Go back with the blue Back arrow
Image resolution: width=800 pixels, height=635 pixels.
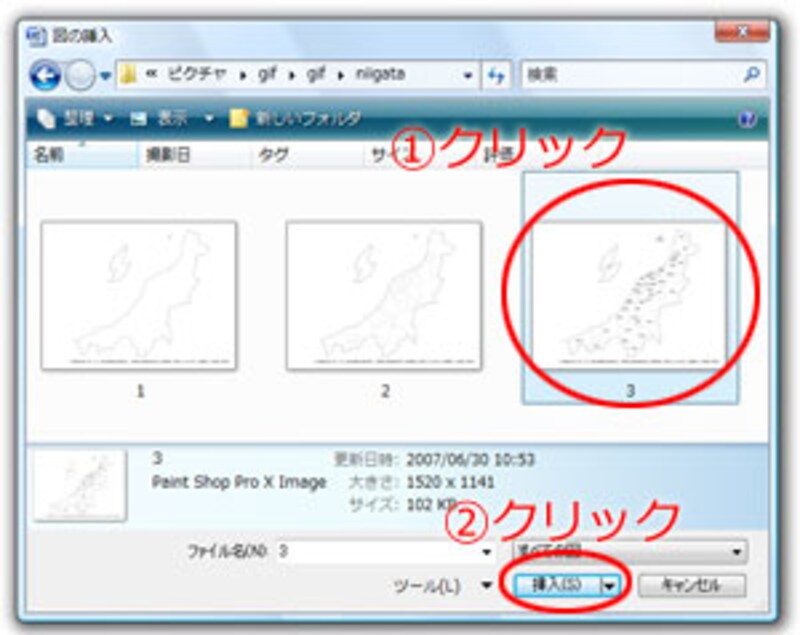45,75
